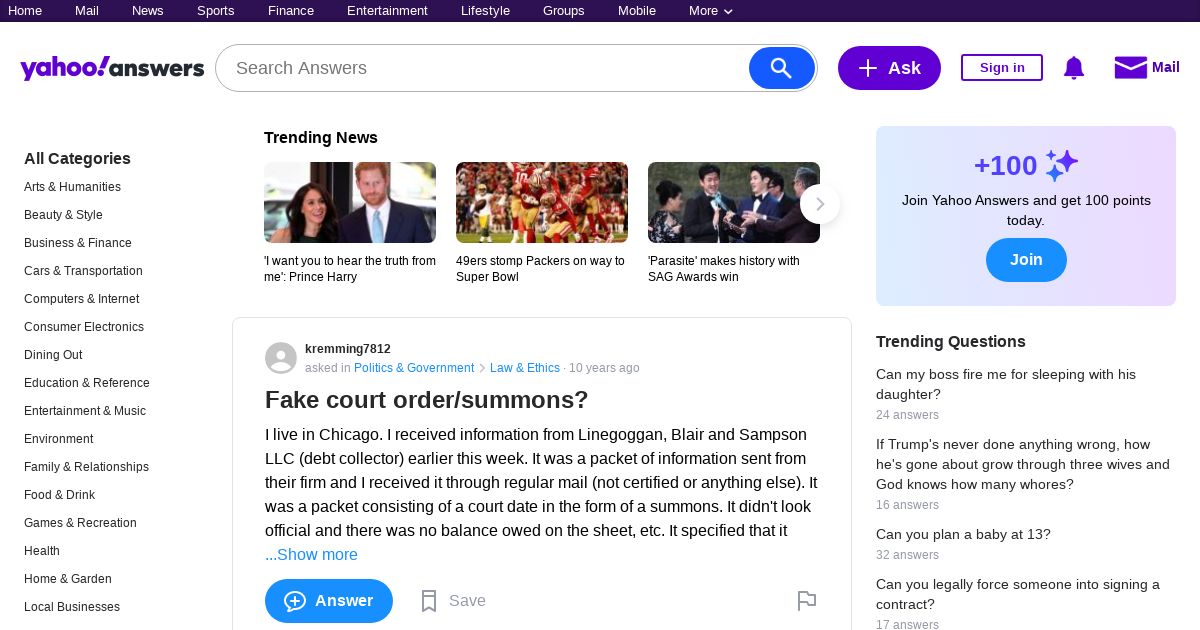Open the Trump trending question
This screenshot has width=1200, height=630.
coord(1023,464)
